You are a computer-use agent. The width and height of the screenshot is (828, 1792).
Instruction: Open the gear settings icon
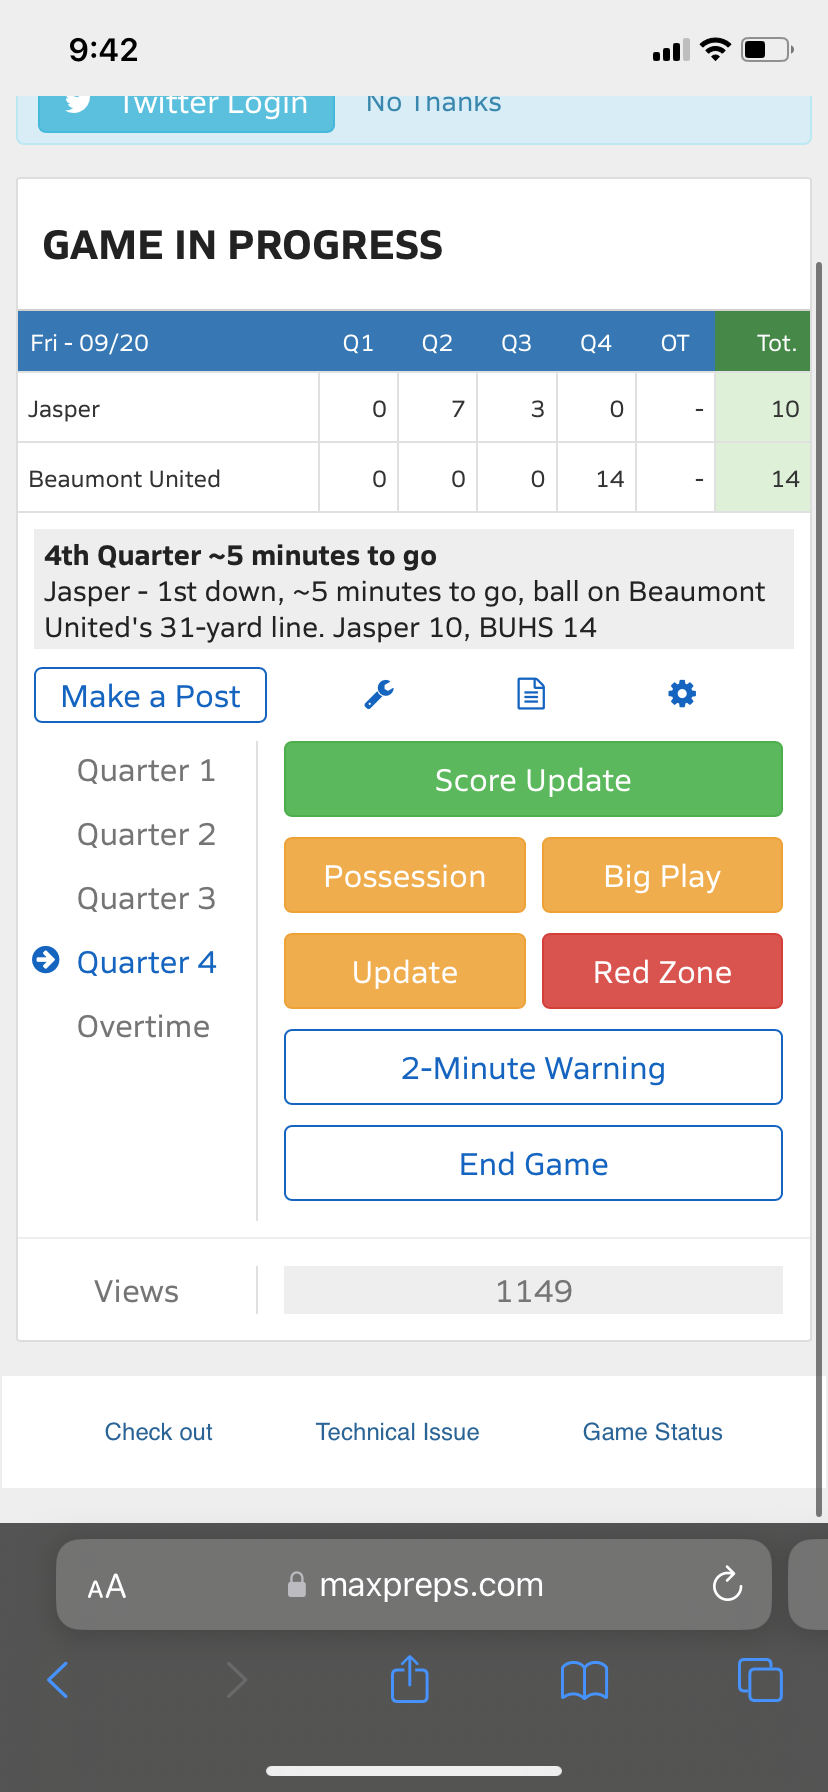(682, 693)
